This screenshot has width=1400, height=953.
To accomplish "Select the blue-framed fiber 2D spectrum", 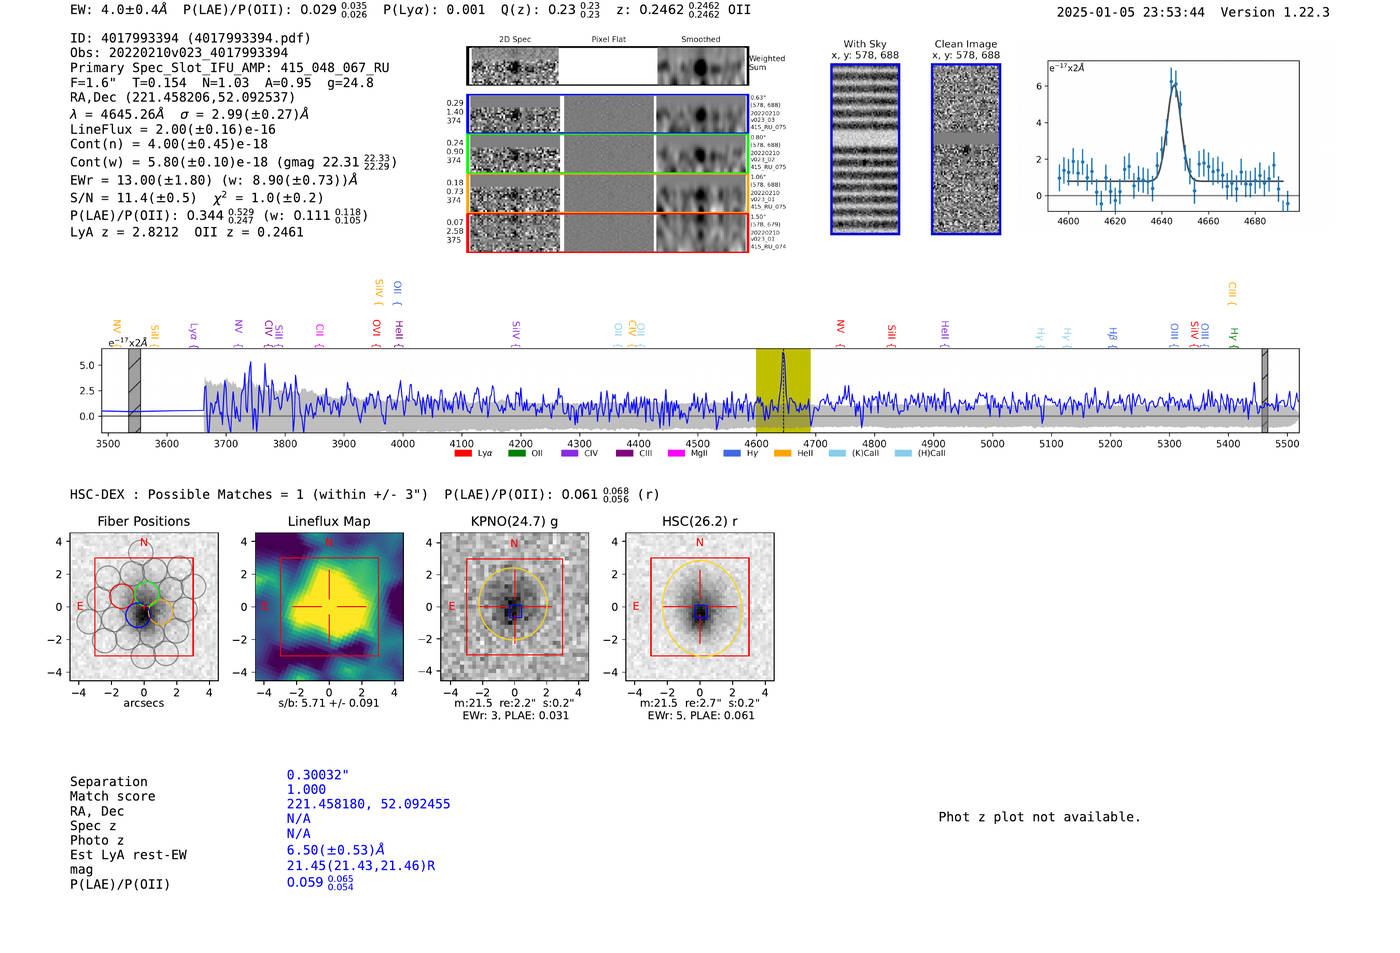I will [x=514, y=114].
